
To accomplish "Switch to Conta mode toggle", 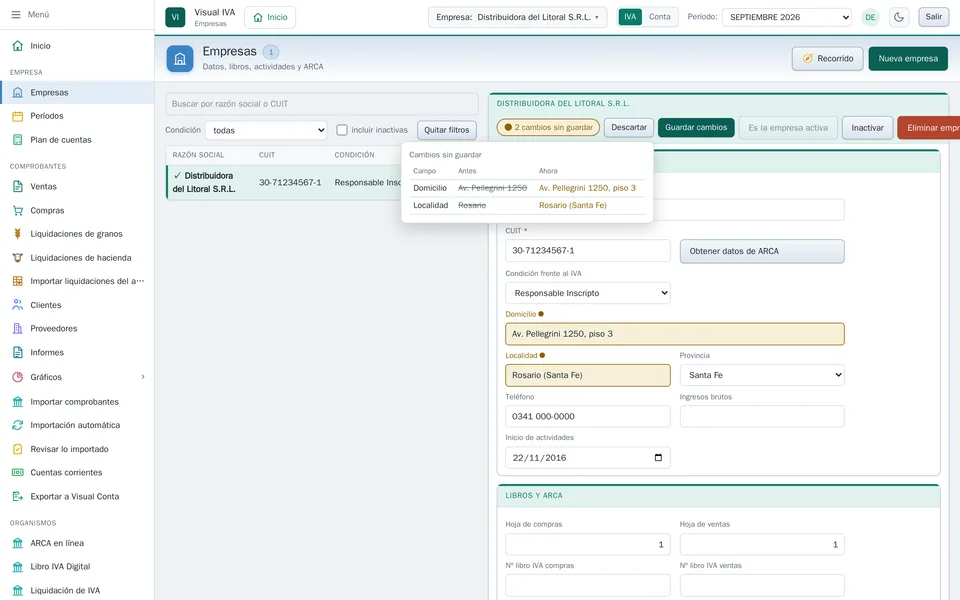I will pos(659,17).
